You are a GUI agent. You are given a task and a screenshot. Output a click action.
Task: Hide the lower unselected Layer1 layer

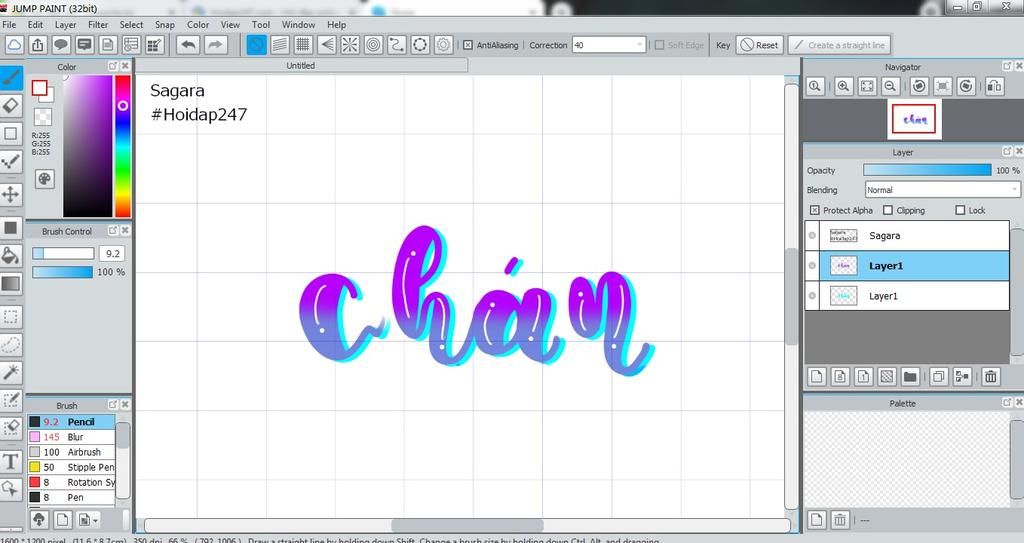(x=812, y=296)
